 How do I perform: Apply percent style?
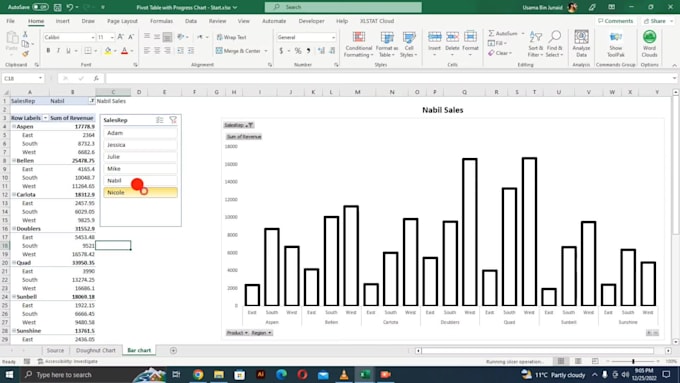298,51
